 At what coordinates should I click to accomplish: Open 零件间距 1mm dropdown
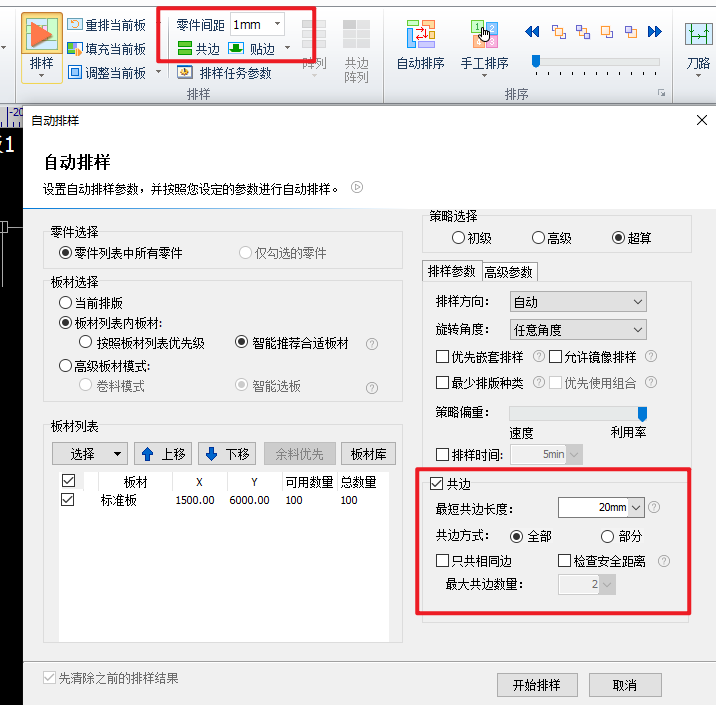(277, 24)
